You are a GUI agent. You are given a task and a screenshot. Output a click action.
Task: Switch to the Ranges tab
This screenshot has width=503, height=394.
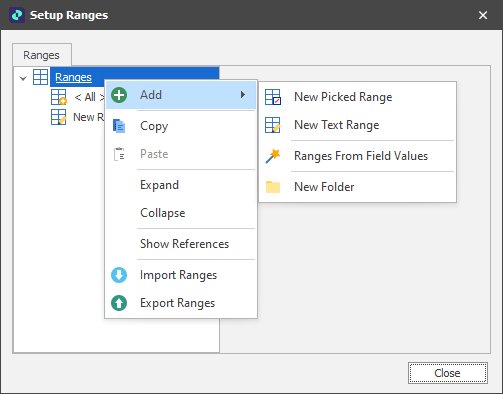click(x=42, y=55)
